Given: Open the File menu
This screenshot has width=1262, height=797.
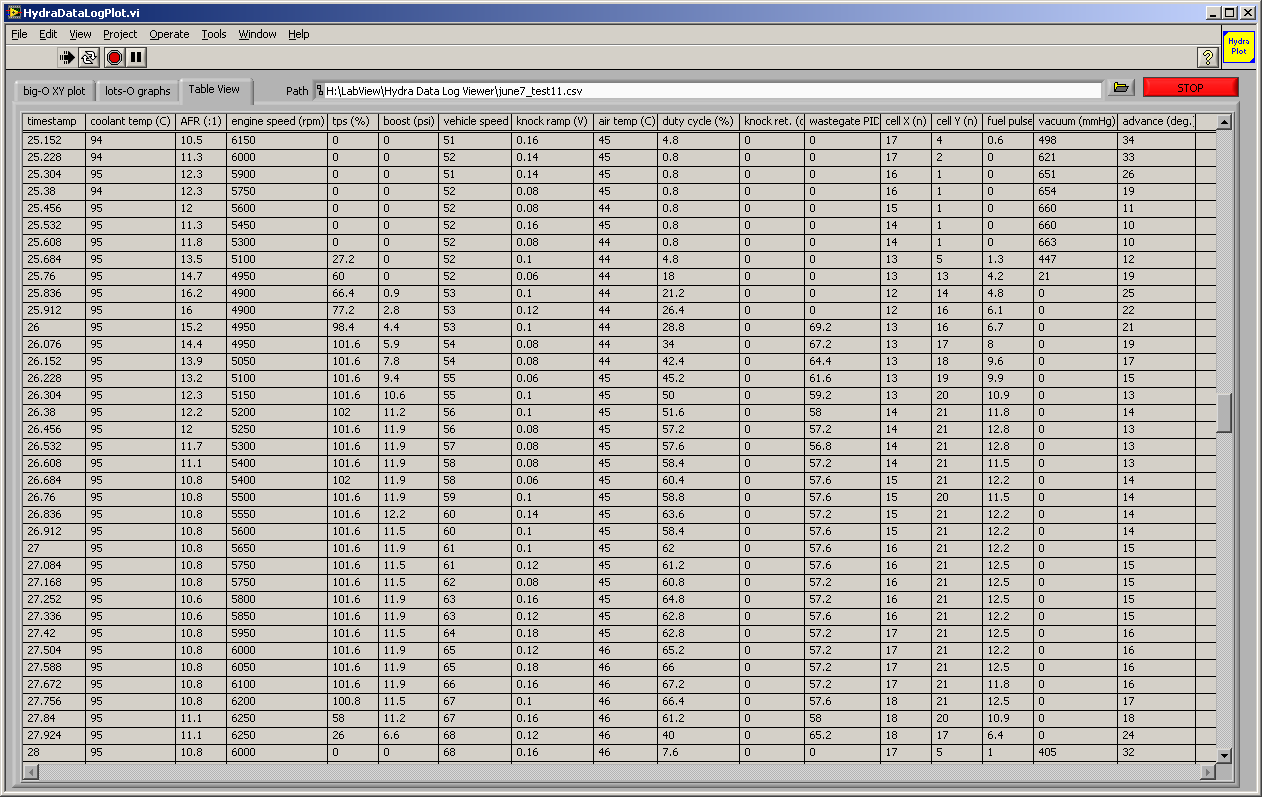Looking at the screenshot, I should [19, 34].
